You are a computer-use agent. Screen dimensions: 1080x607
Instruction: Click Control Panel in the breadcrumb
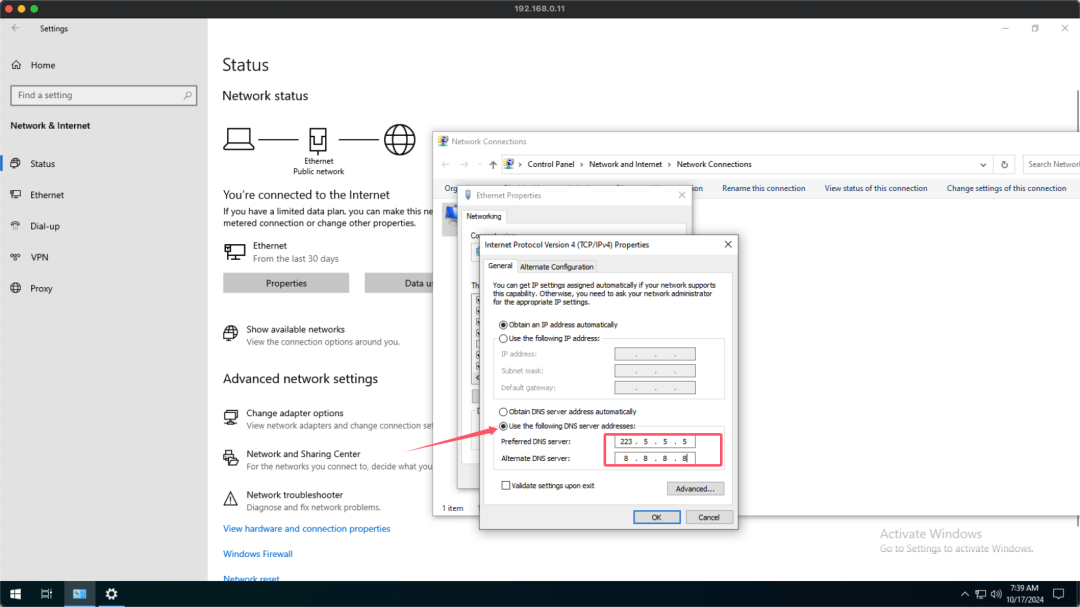click(x=550, y=165)
